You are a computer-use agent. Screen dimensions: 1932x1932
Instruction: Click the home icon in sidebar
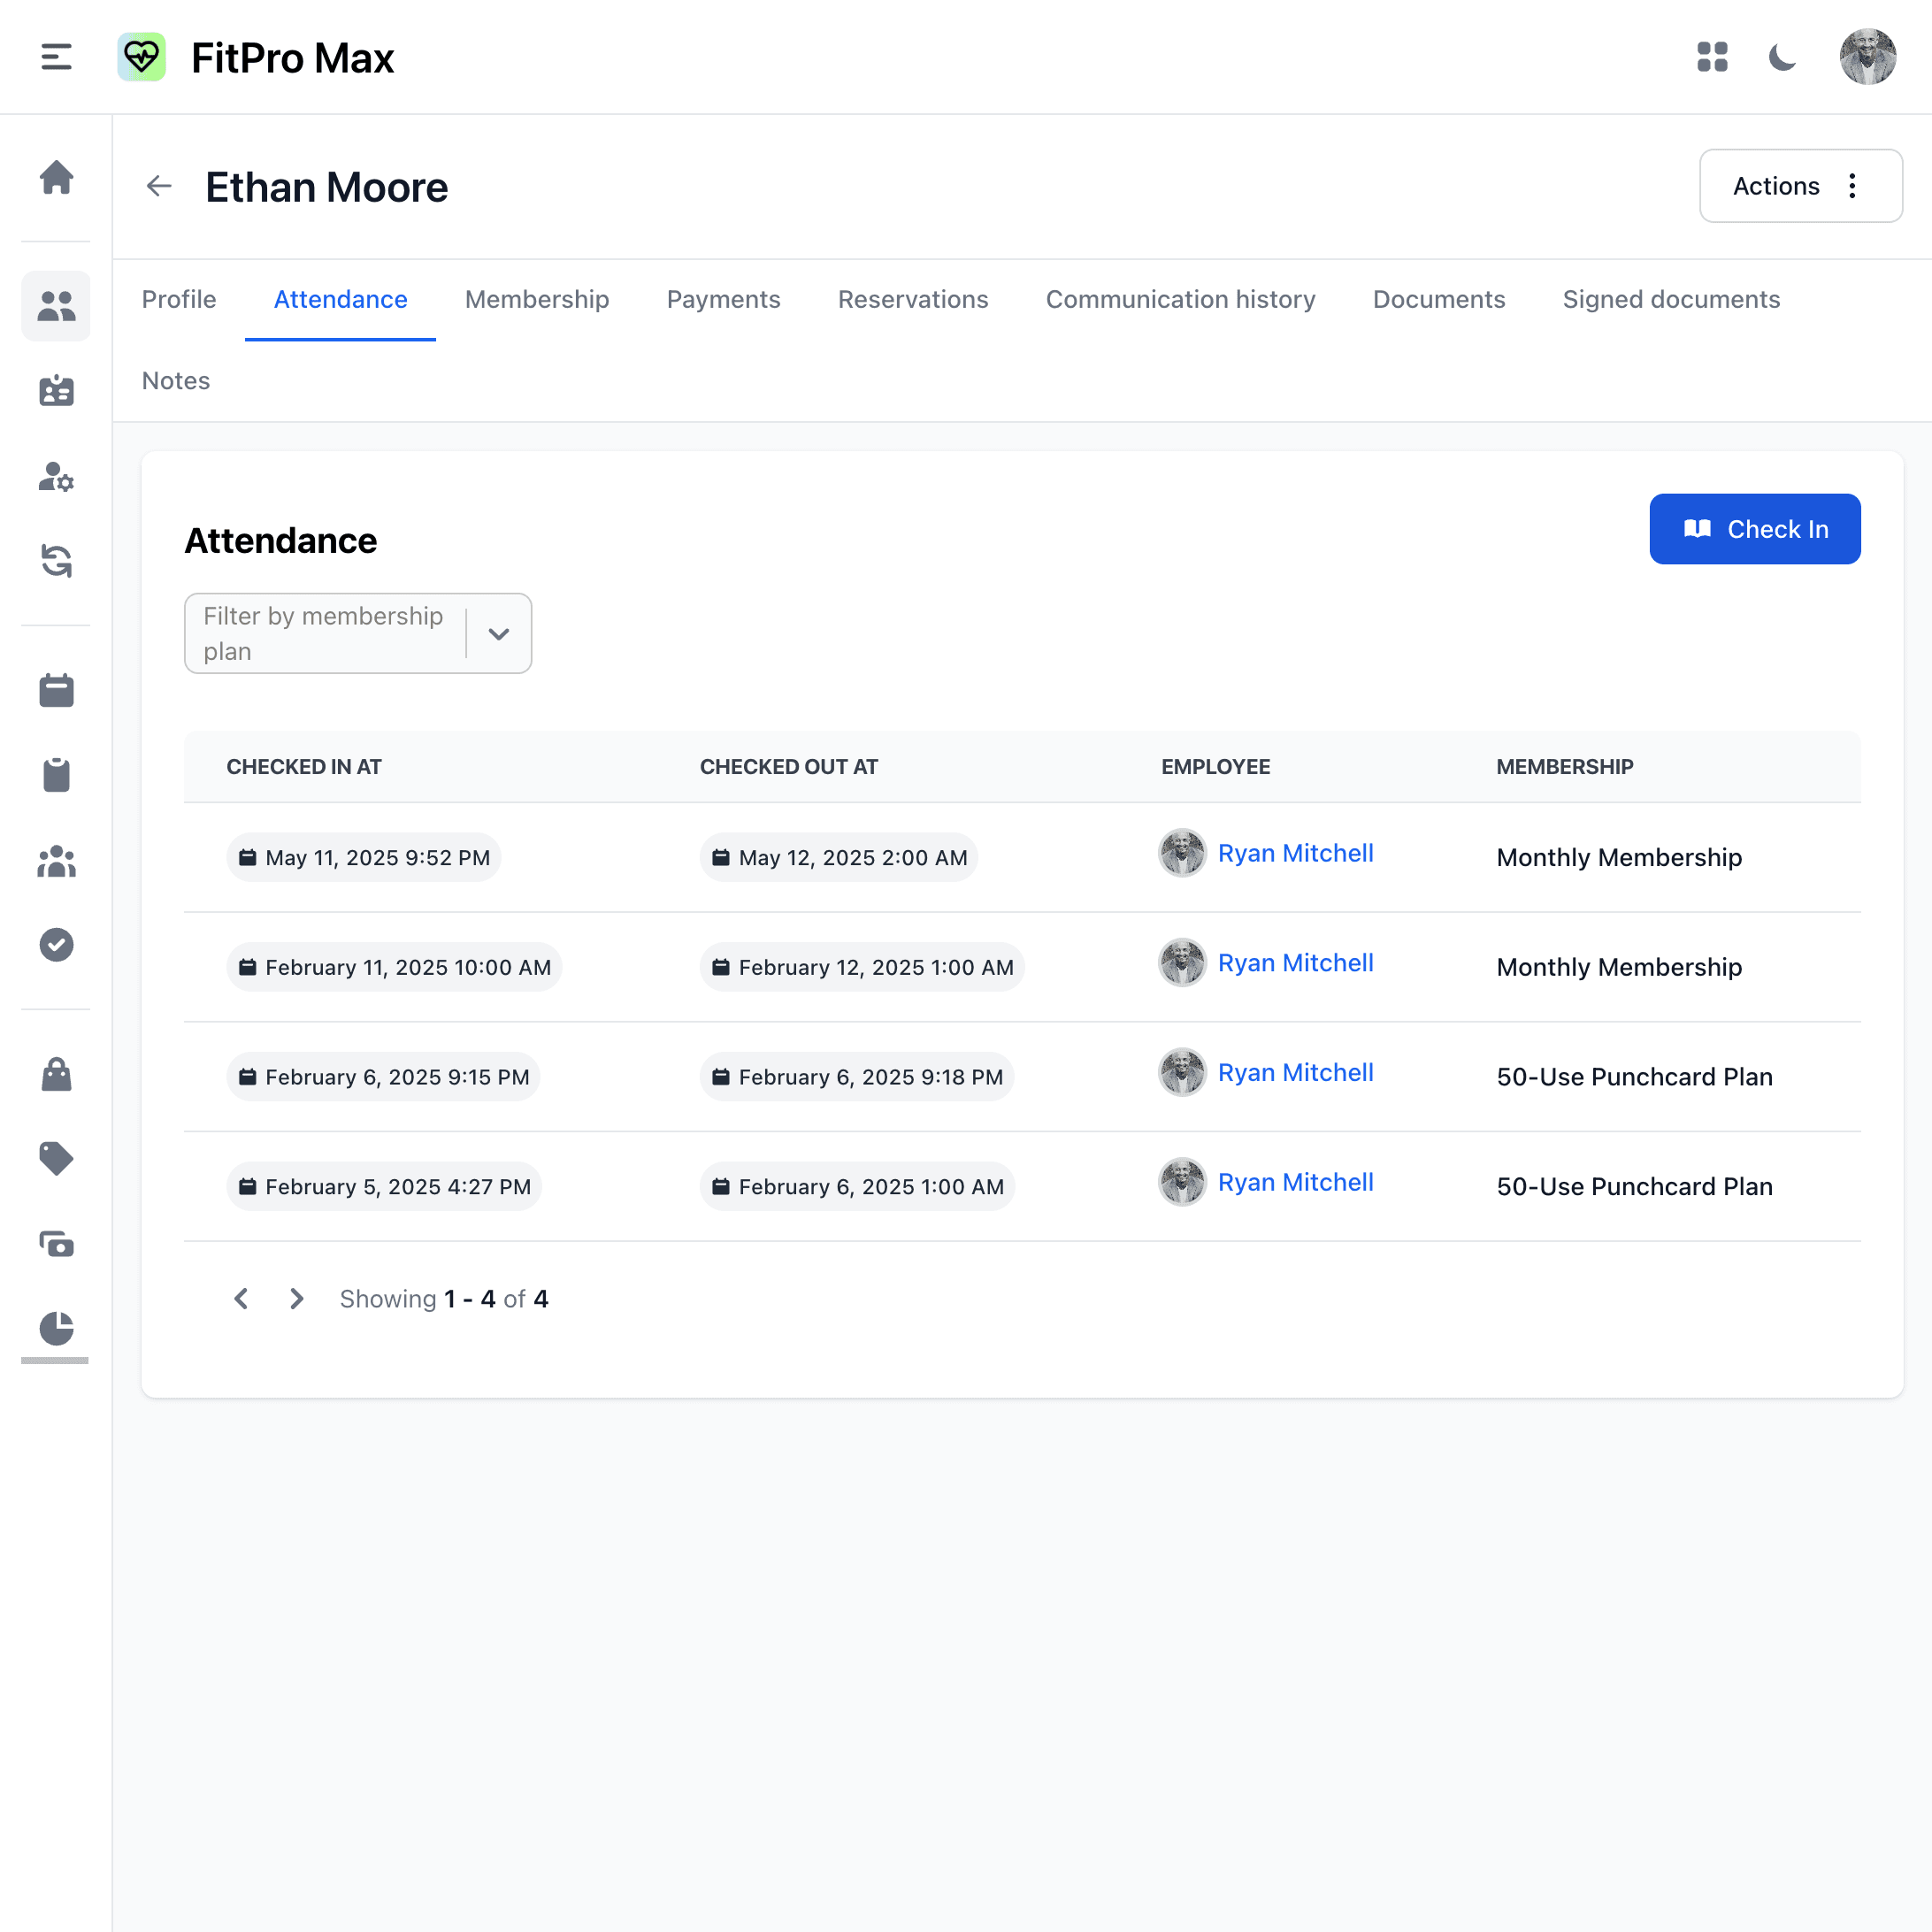click(56, 178)
